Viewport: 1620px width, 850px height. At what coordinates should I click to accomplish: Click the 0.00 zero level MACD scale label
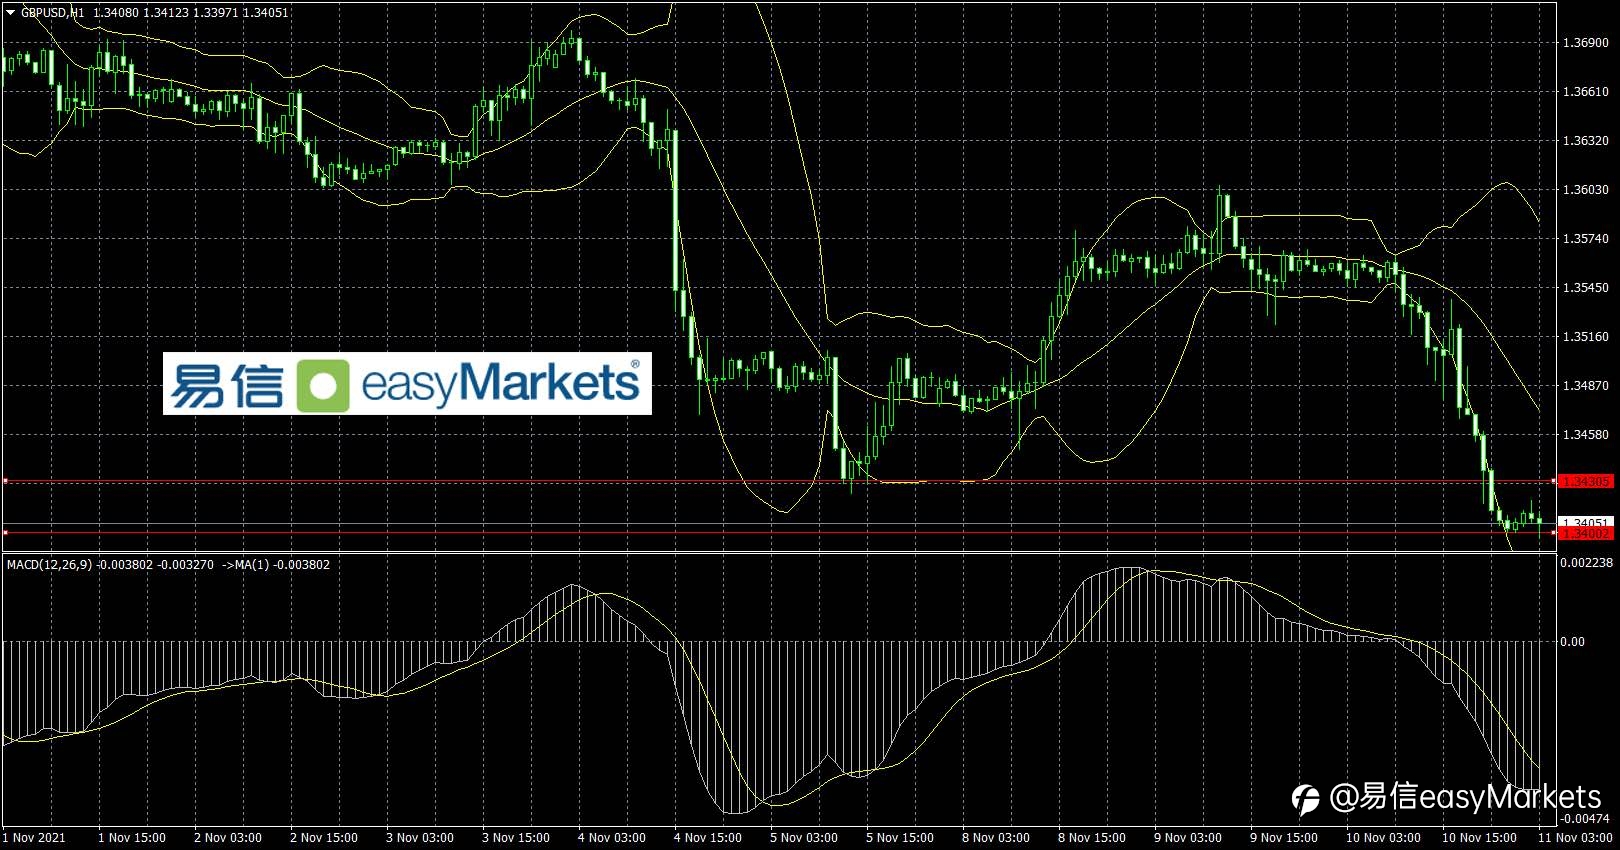1572,642
